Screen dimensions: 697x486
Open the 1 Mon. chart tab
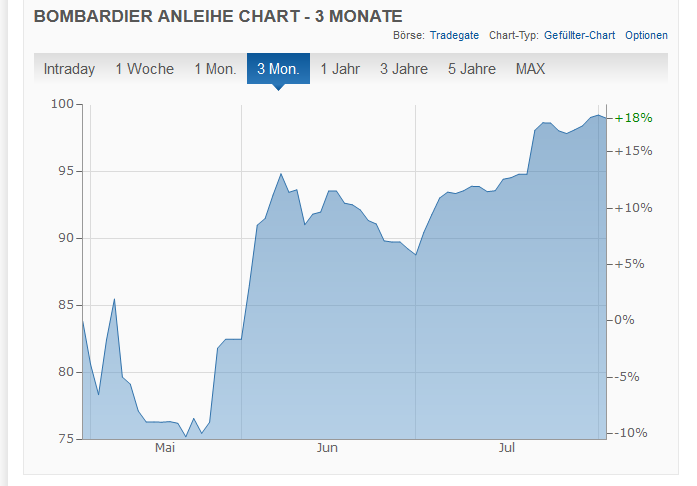[215, 69]
